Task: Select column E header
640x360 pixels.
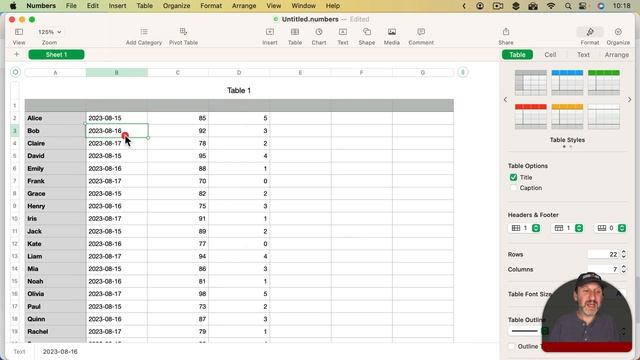Action: coord(300,73)
